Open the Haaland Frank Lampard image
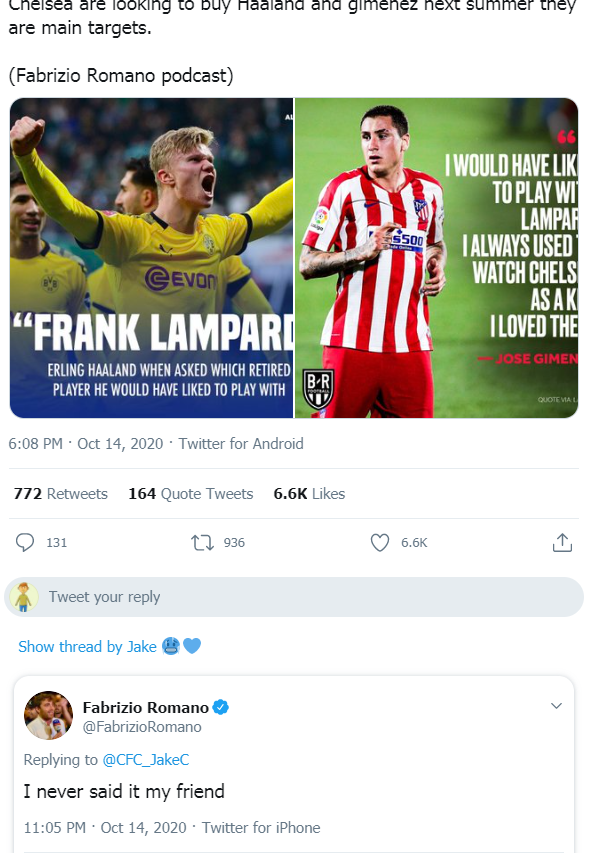Image resolution: width=607 pixels, height=853 pixels. point(152,258)
